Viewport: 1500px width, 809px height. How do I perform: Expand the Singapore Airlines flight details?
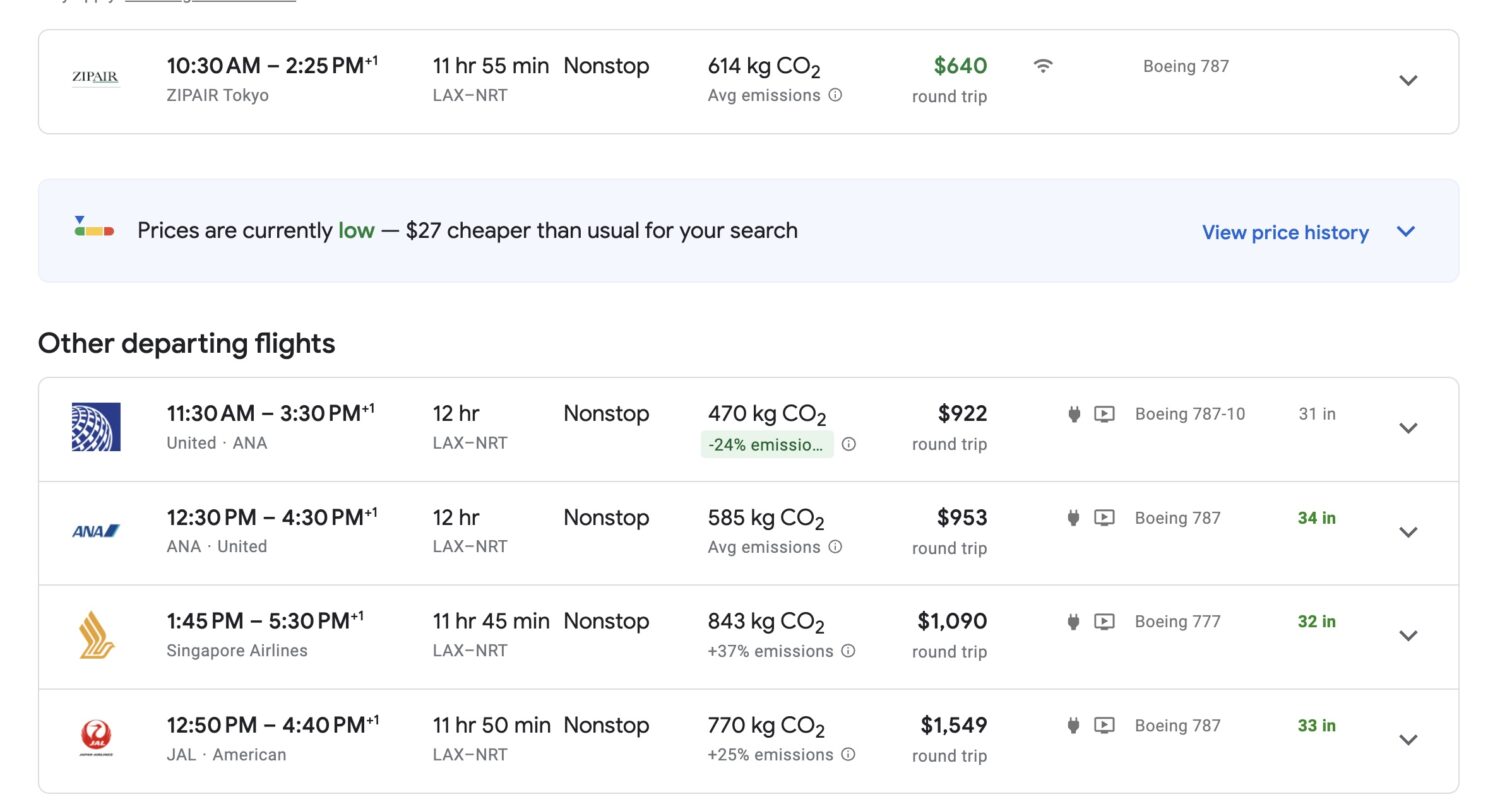[1408, 635]
